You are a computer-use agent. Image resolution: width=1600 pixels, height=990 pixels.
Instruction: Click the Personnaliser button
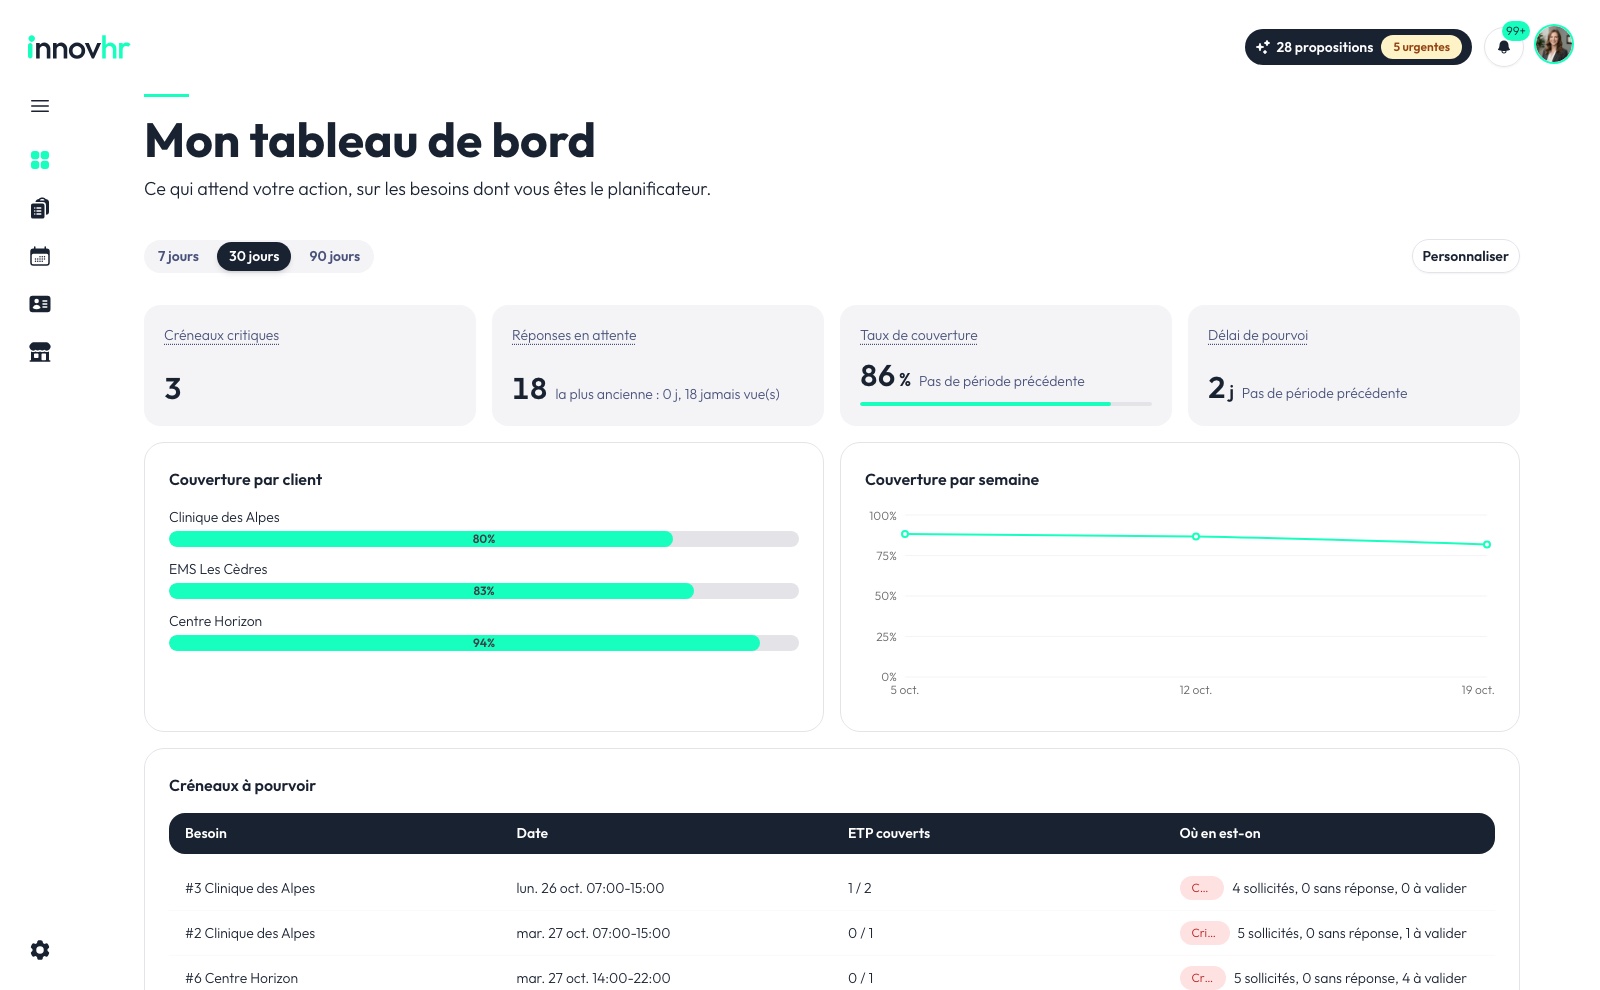tap(1465, 257)
